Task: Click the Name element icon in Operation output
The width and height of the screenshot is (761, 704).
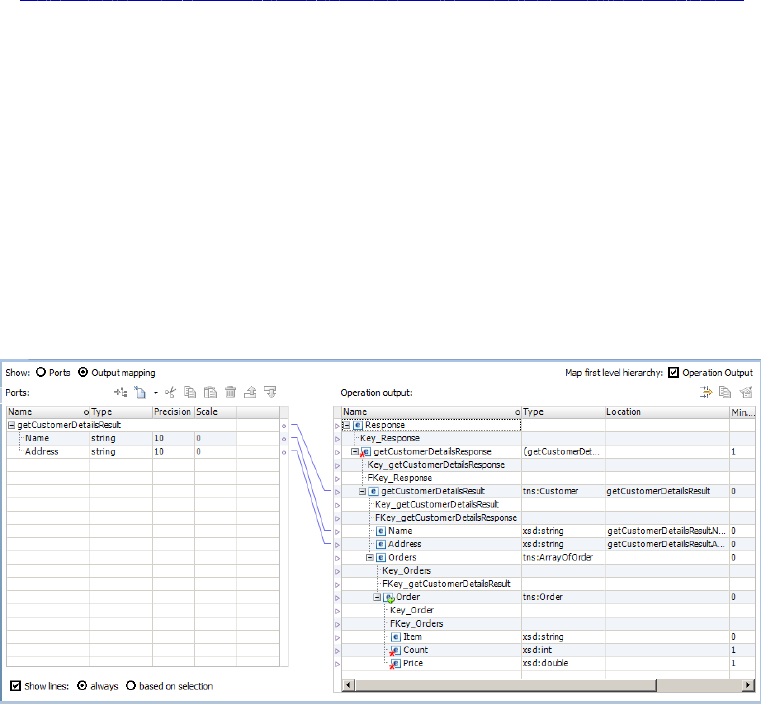Action: [381, 531]
